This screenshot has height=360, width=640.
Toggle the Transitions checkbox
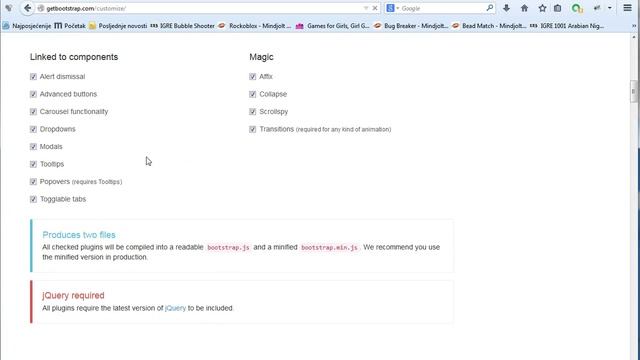253,129
